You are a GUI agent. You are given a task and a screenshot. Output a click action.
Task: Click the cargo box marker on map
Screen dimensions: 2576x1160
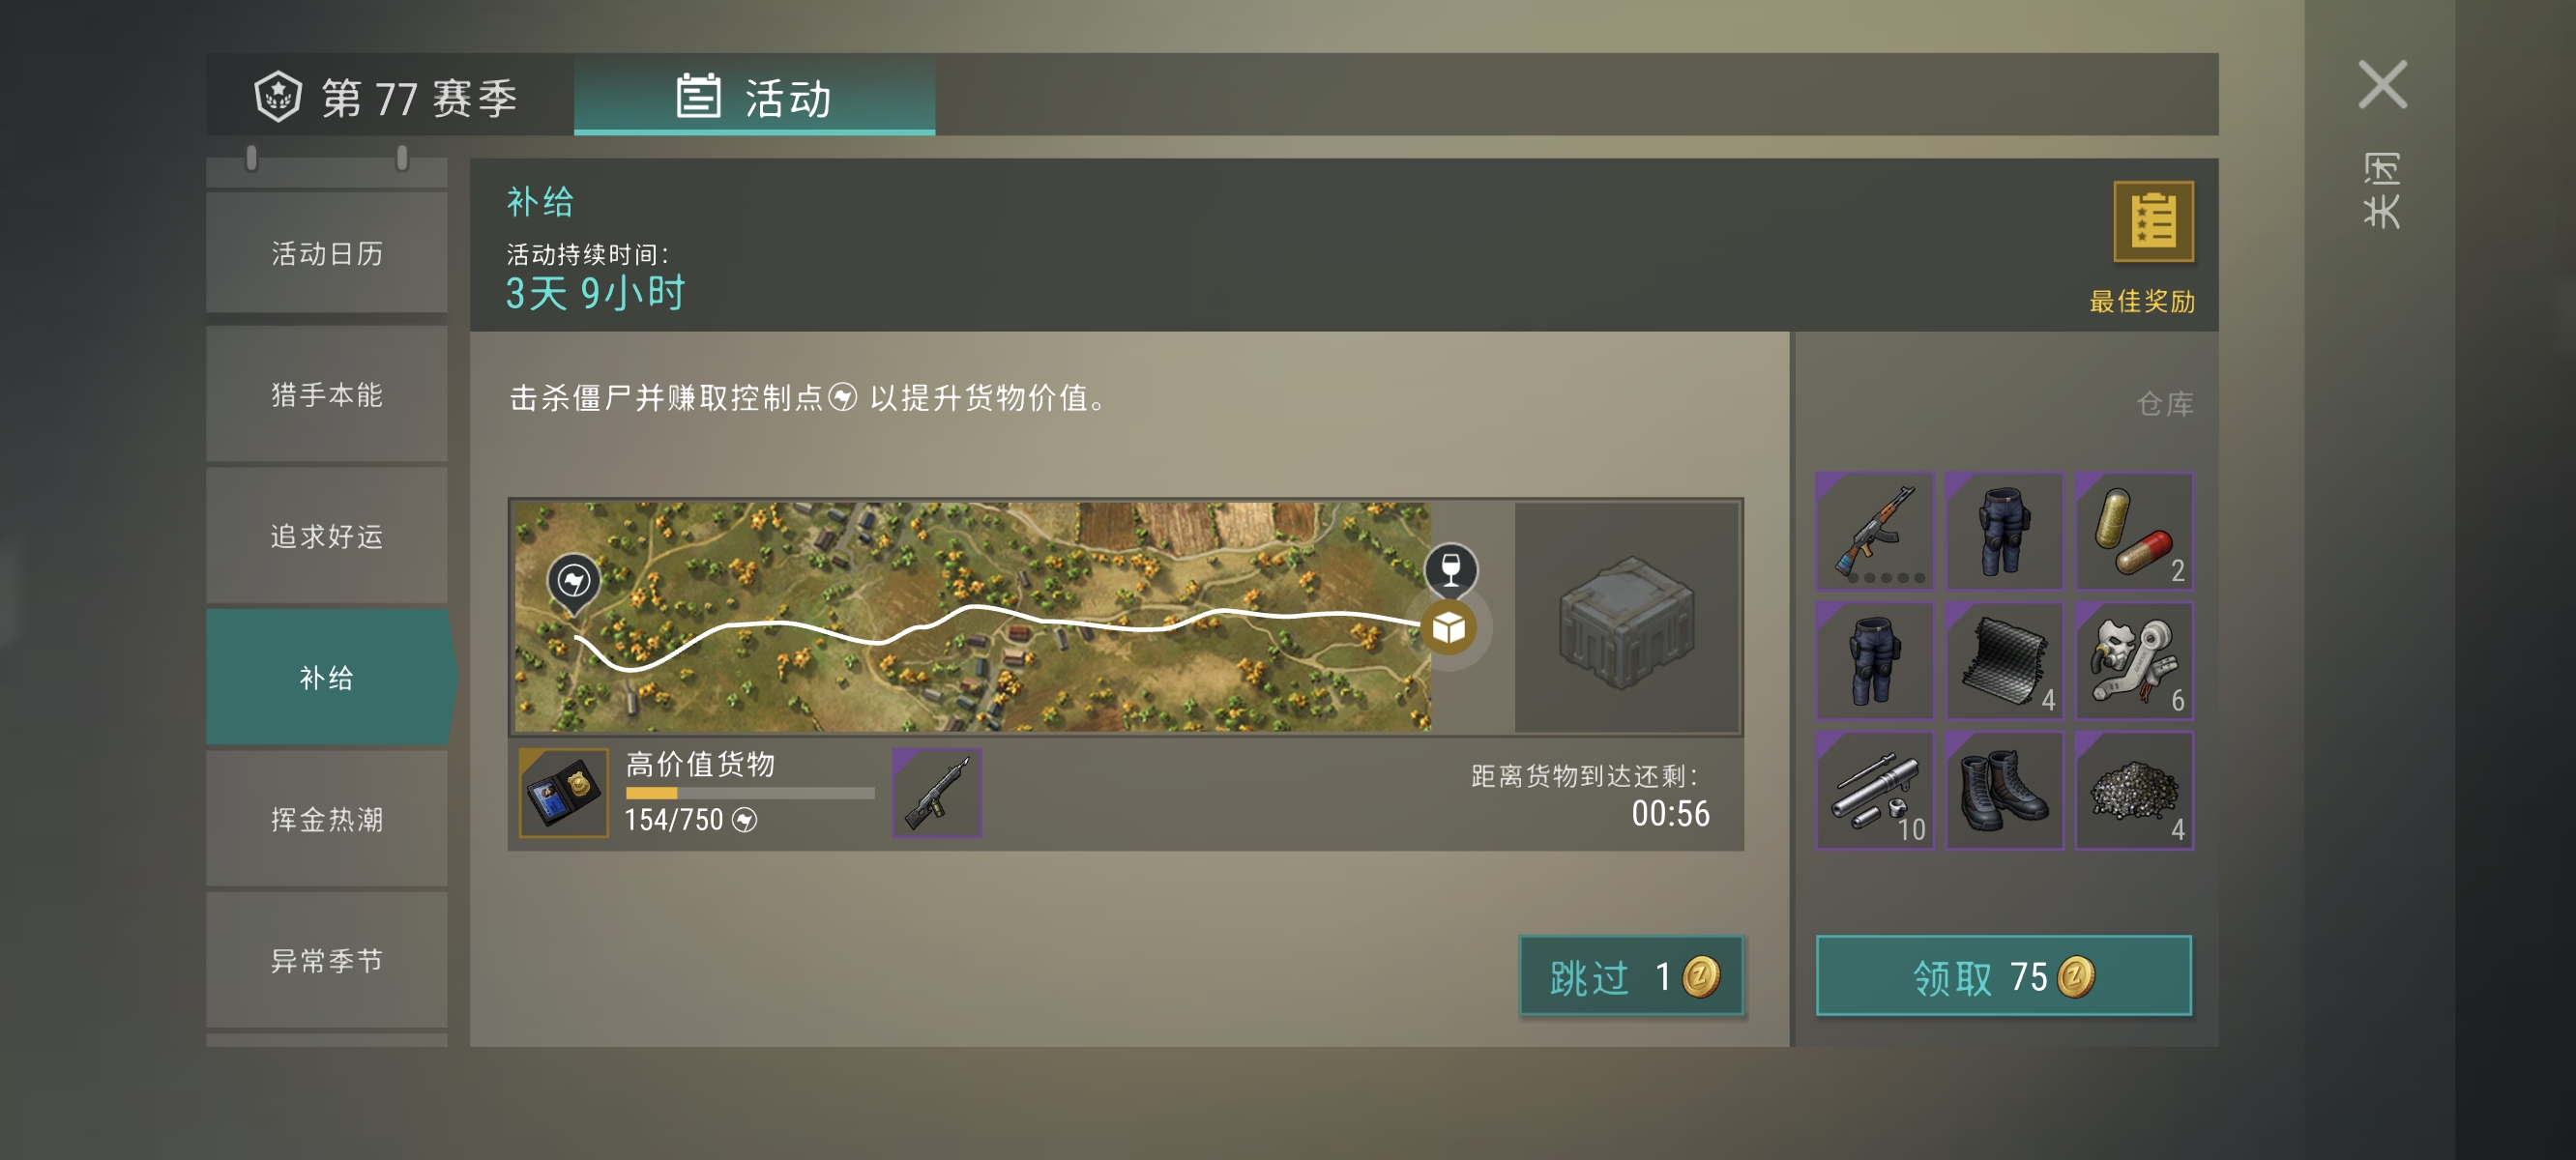(1448, 627)
